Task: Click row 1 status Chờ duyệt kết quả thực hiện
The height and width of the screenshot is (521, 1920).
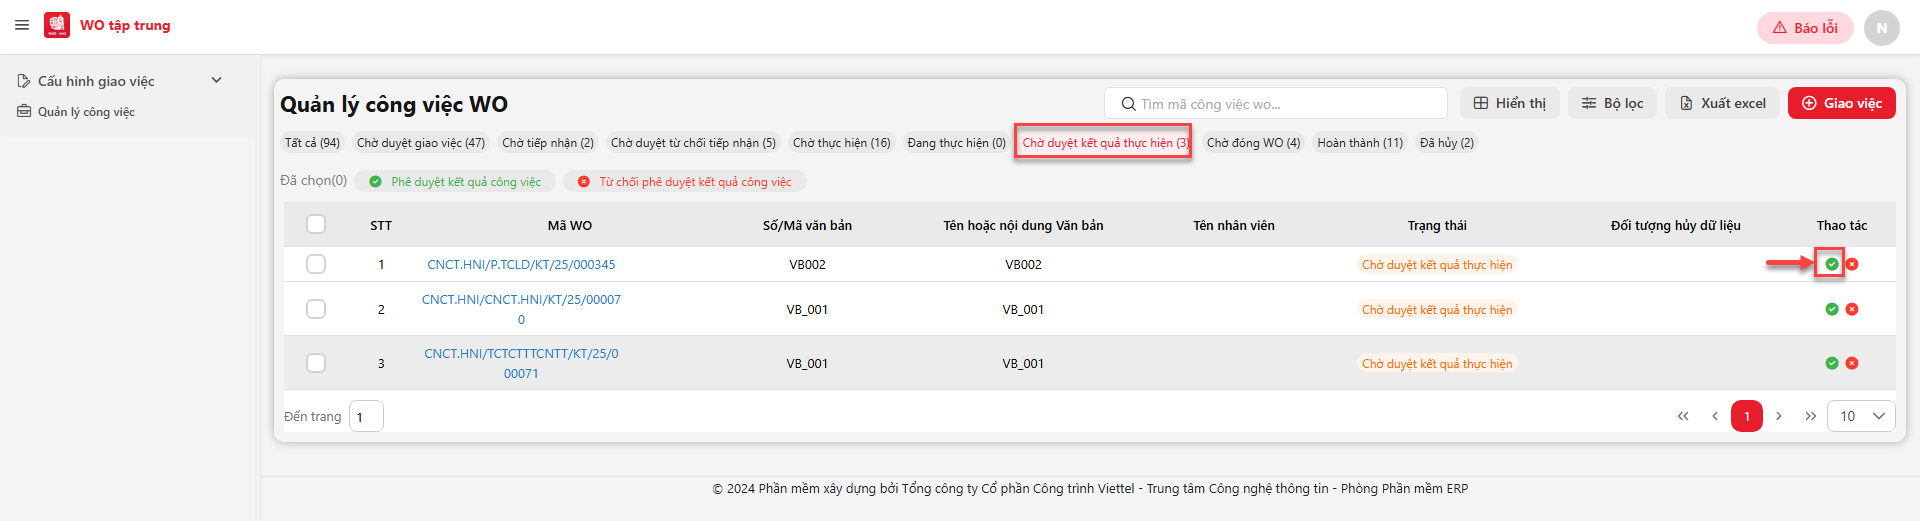Action: click(x=1437, y=265)
